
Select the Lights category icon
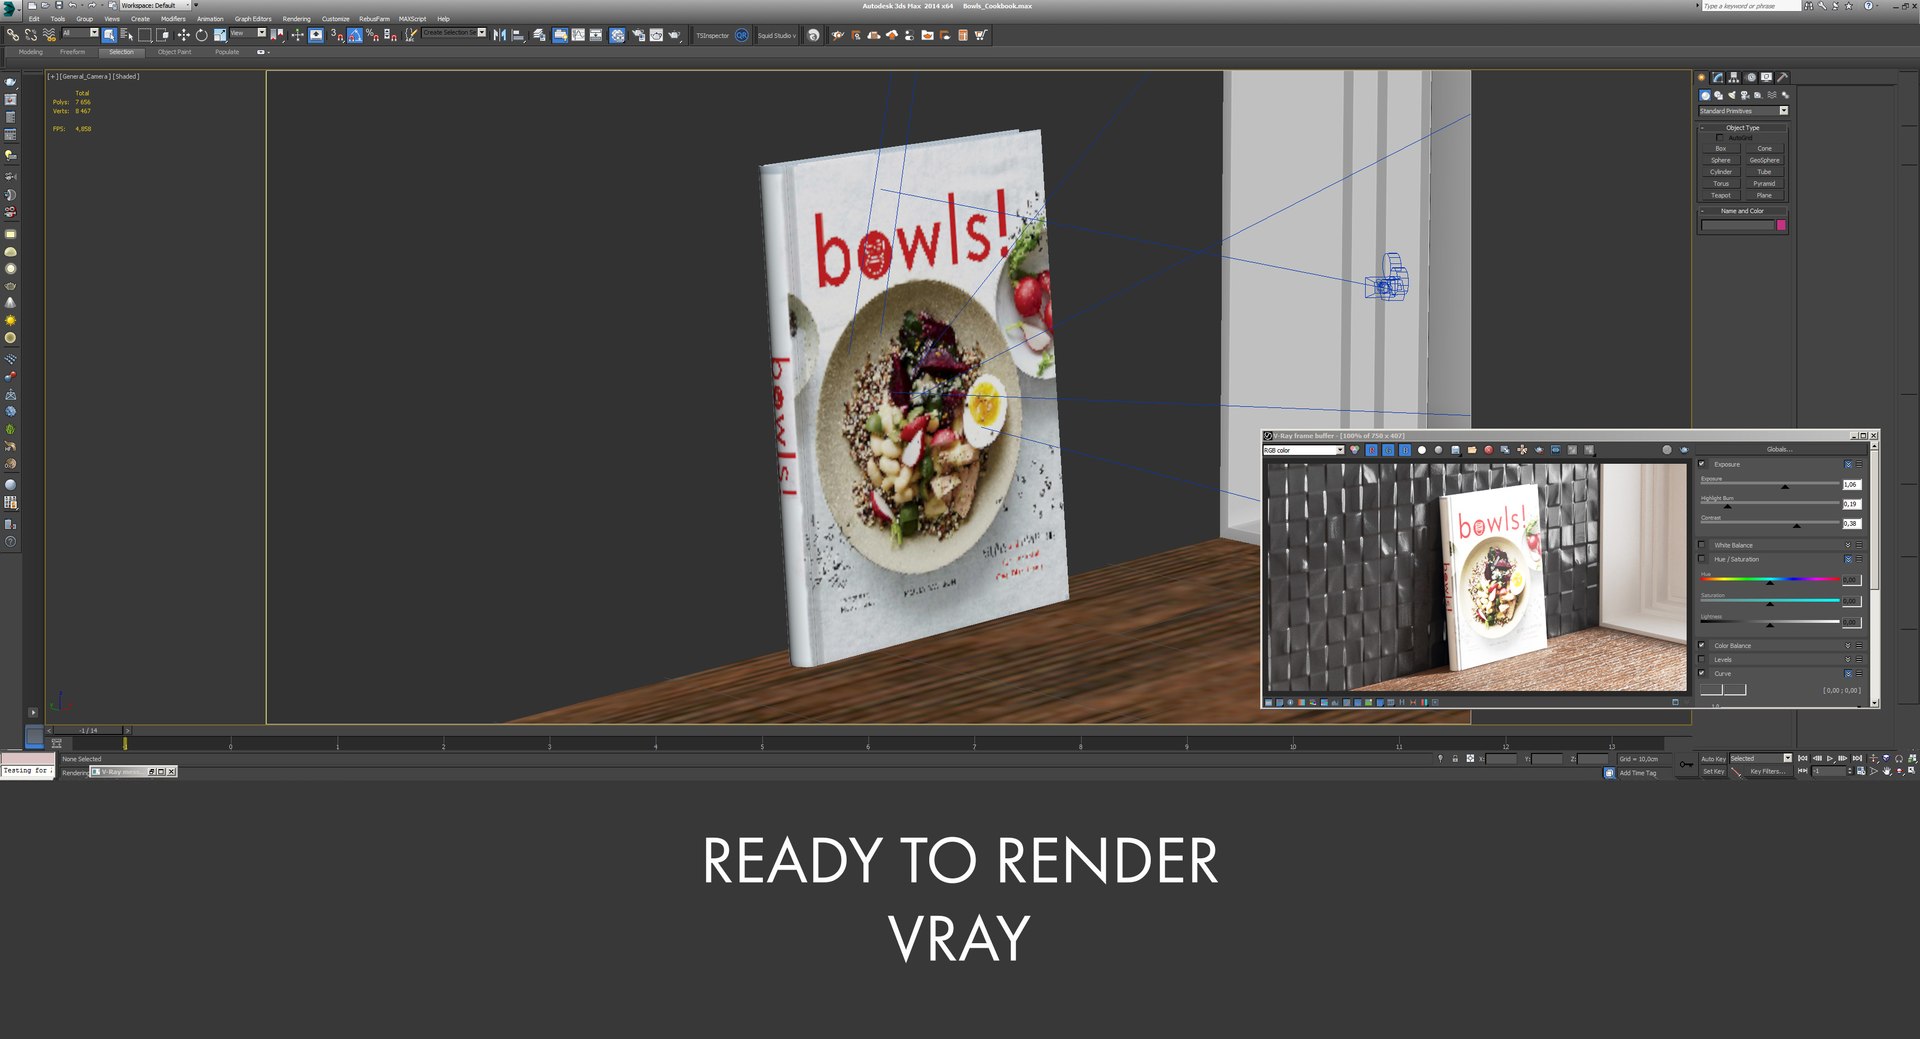(x=1732, y=96)
